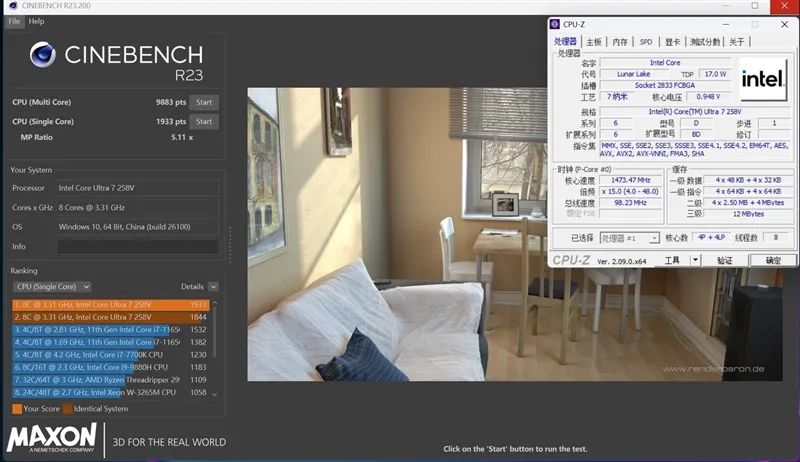Click the CPU-Z code name Lunar Lake
Screen dimensions: 800x462
point(633,74)
